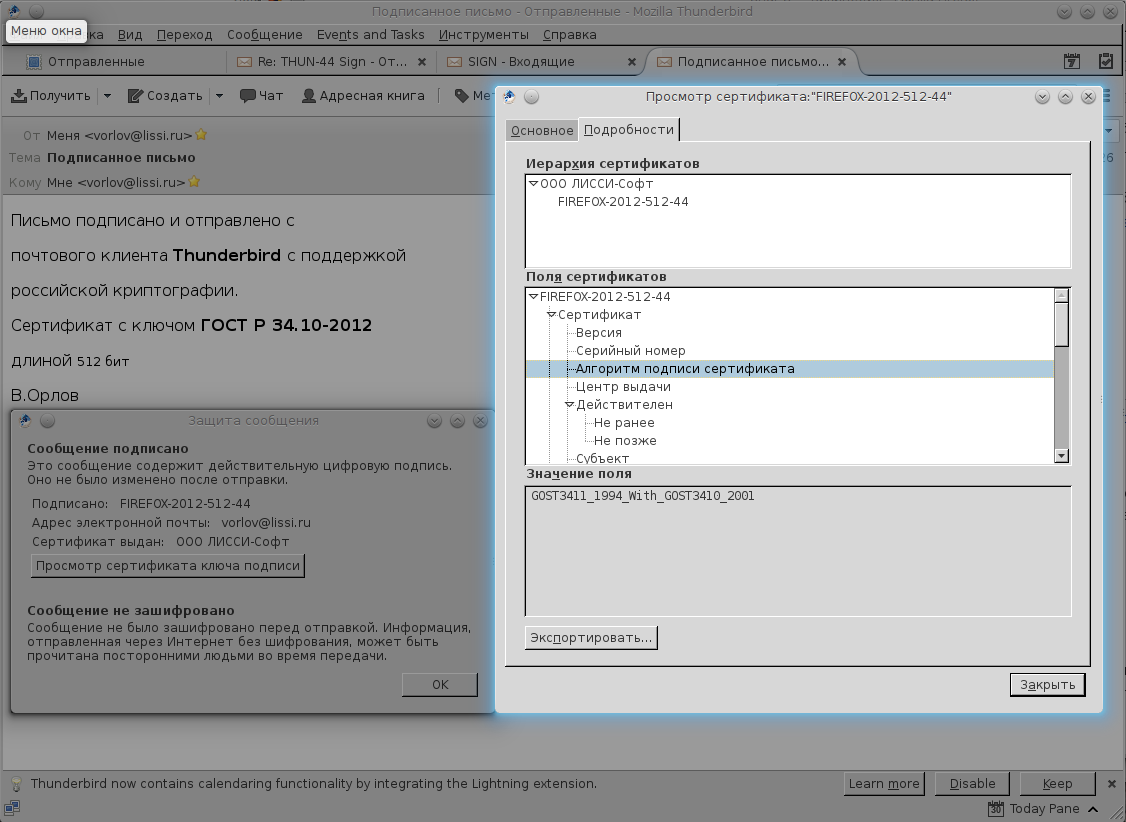Click the star icon next to recipient address

click(x=194, y=182)
